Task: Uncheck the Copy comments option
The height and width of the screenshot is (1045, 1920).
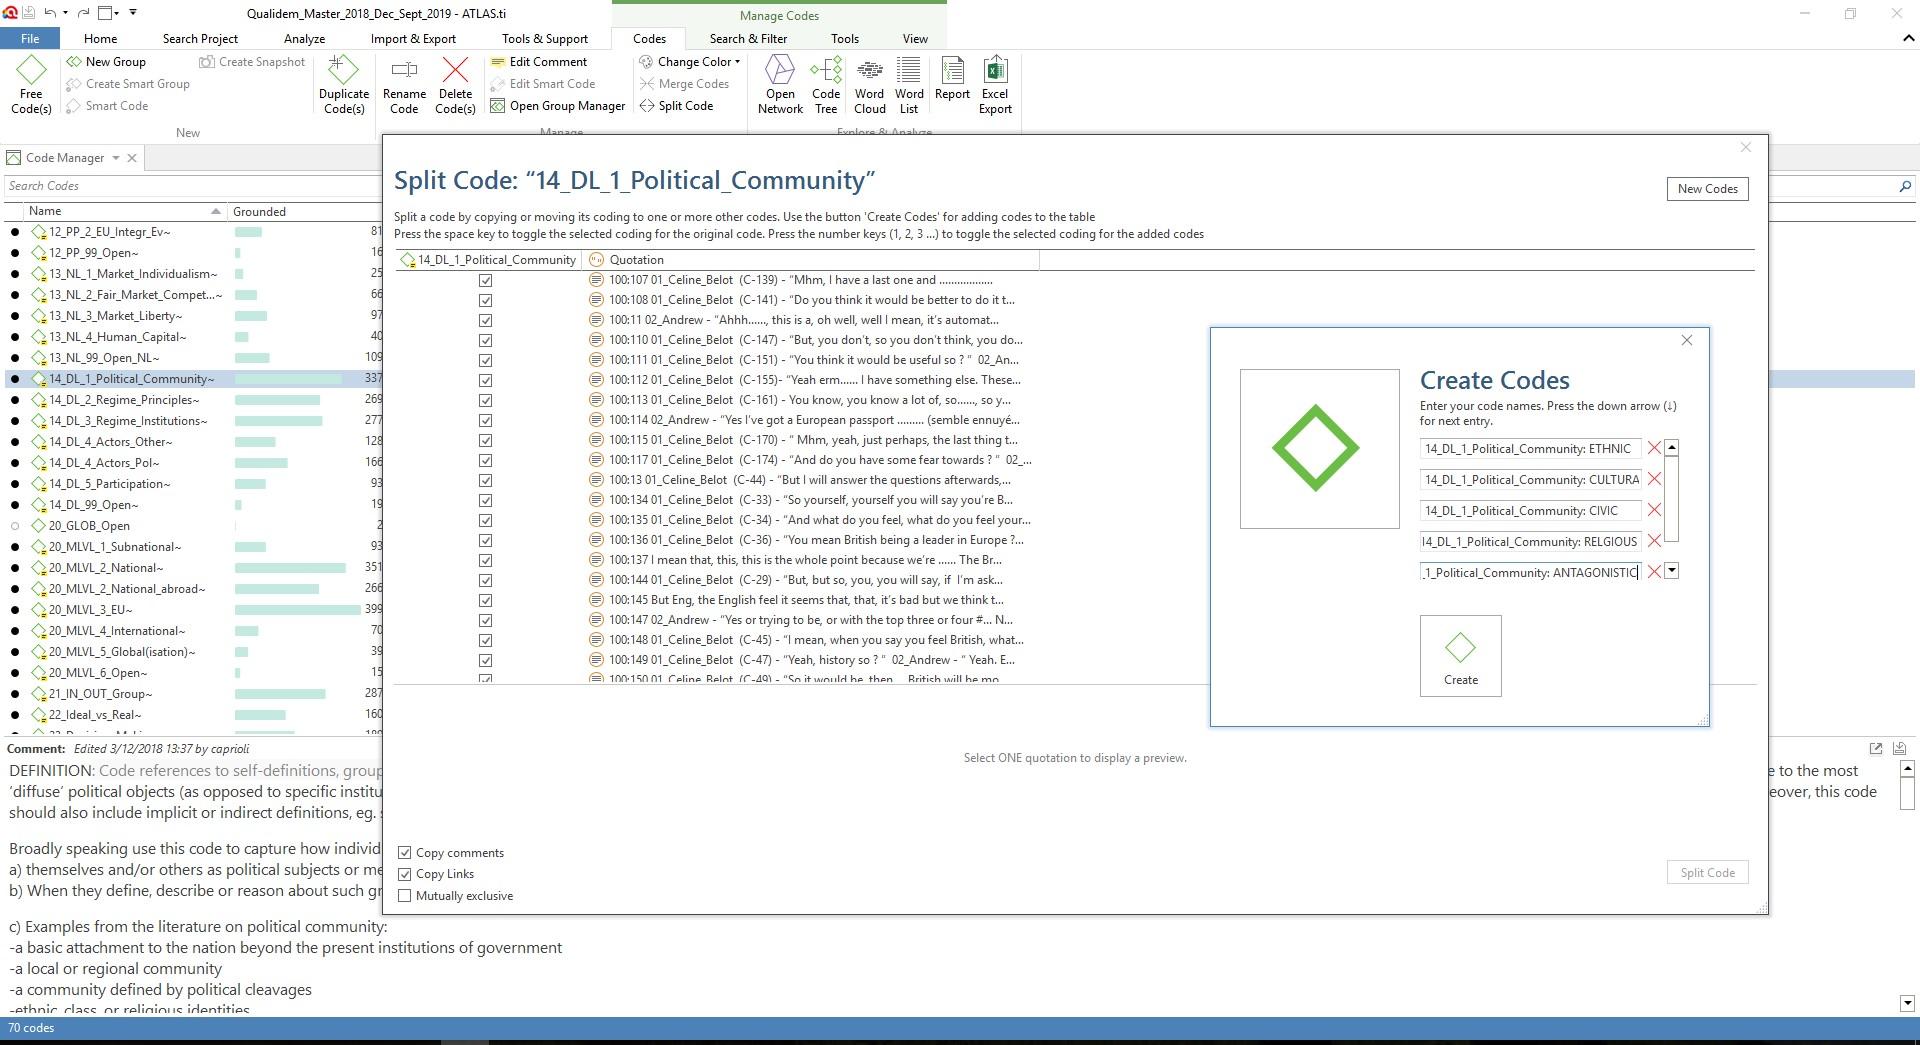Action: tap(405, 853)
